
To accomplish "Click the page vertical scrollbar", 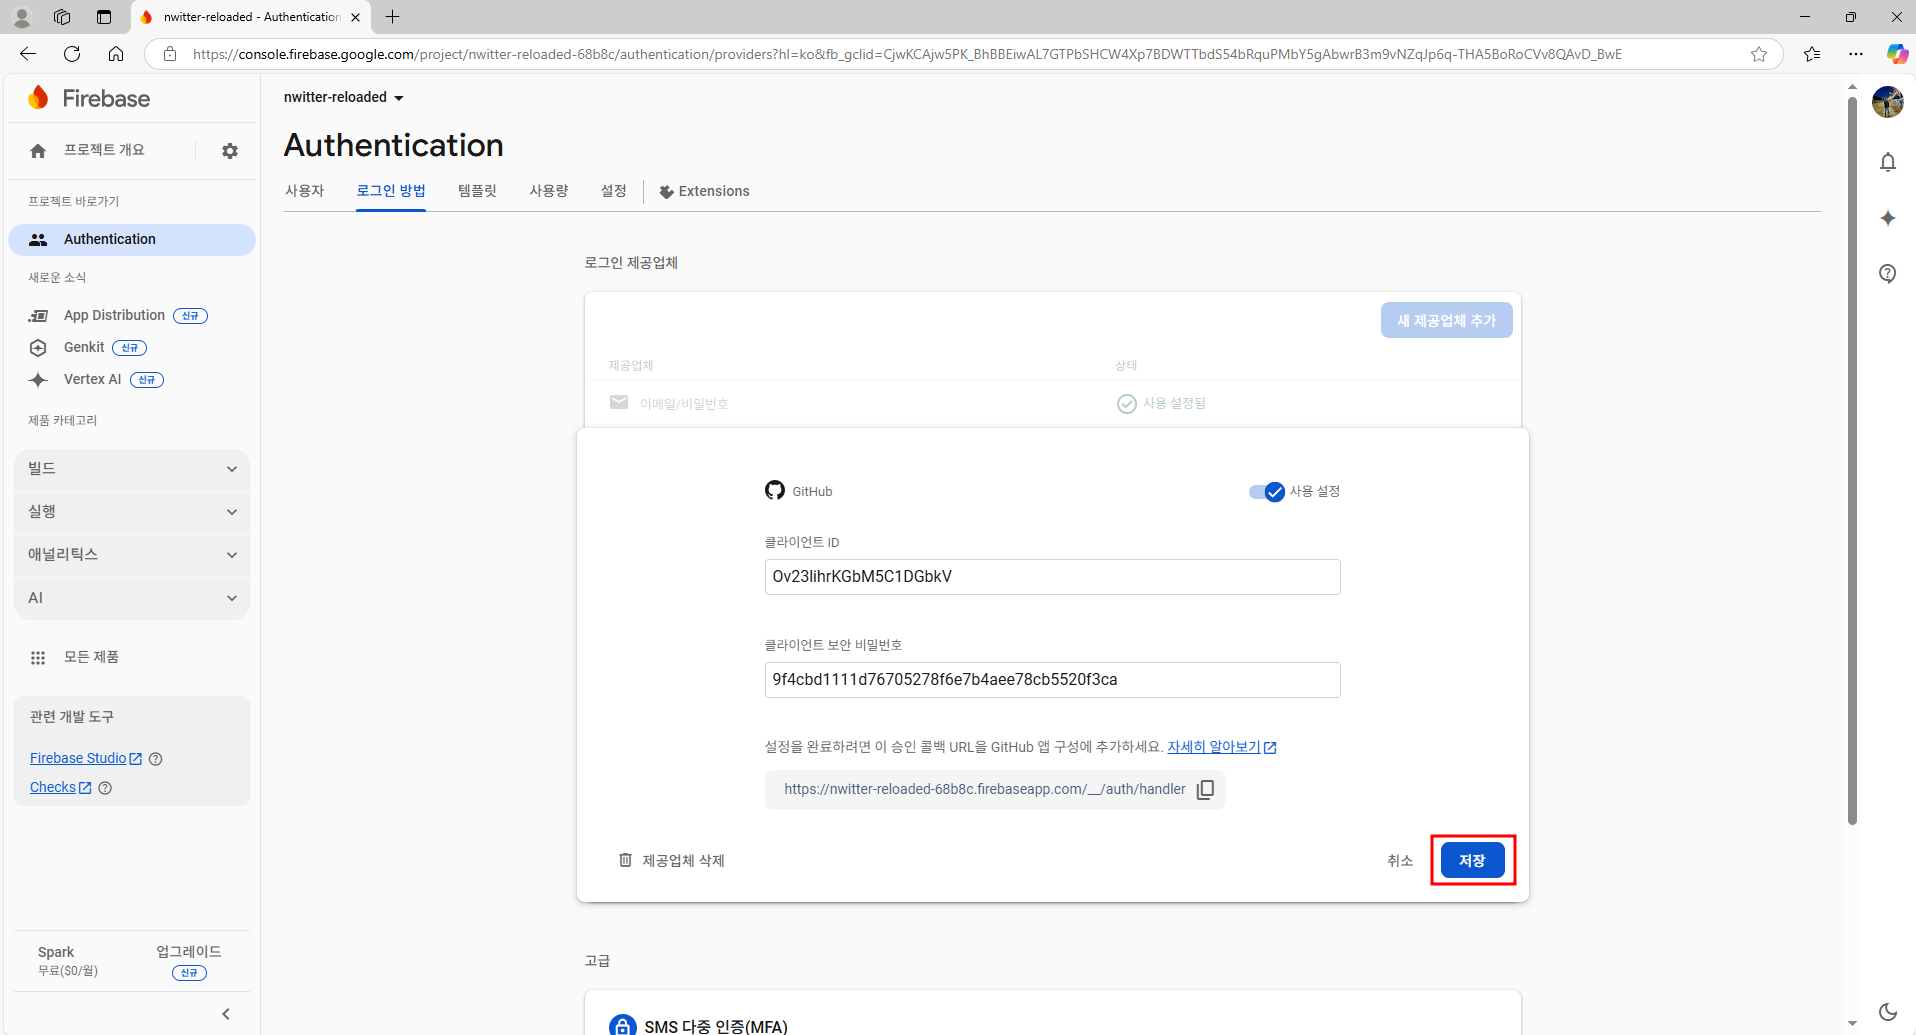I will [x=1852, y=460].
